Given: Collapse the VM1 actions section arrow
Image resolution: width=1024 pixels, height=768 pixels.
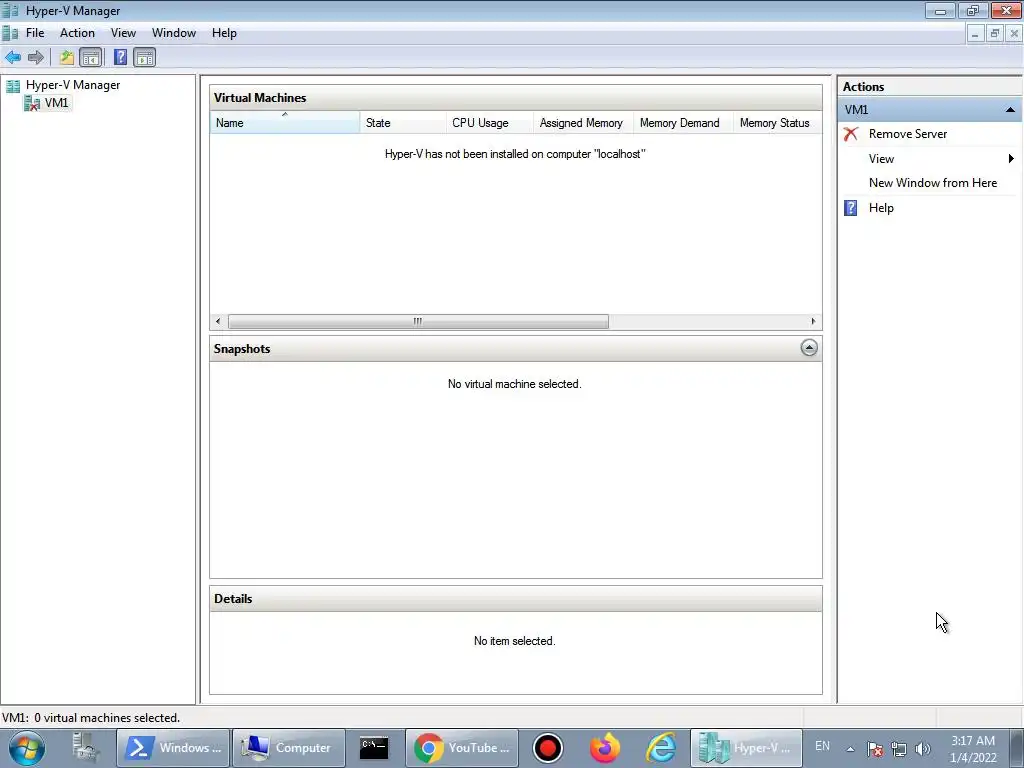Looking at the screenshot, I should pos(1010,110).
